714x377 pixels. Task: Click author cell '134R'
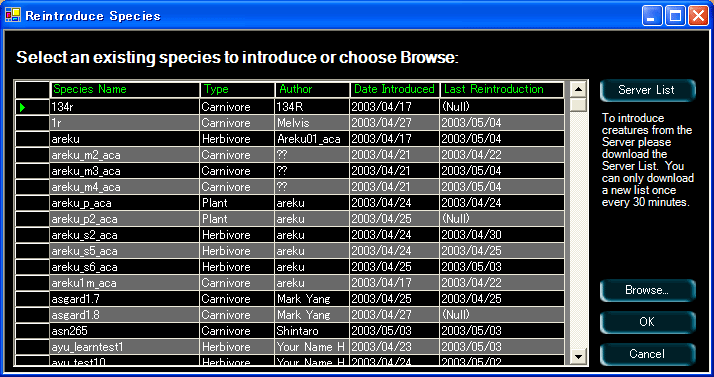312,107
